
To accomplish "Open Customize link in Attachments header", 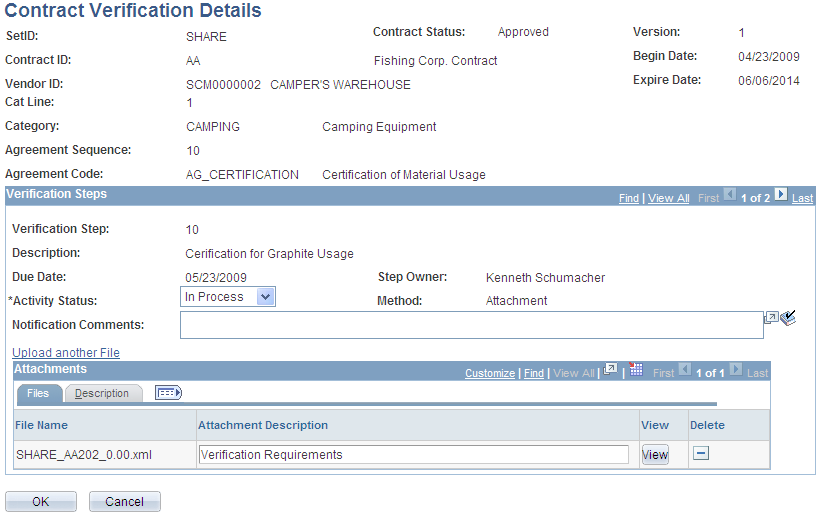I will pos(490,373).
